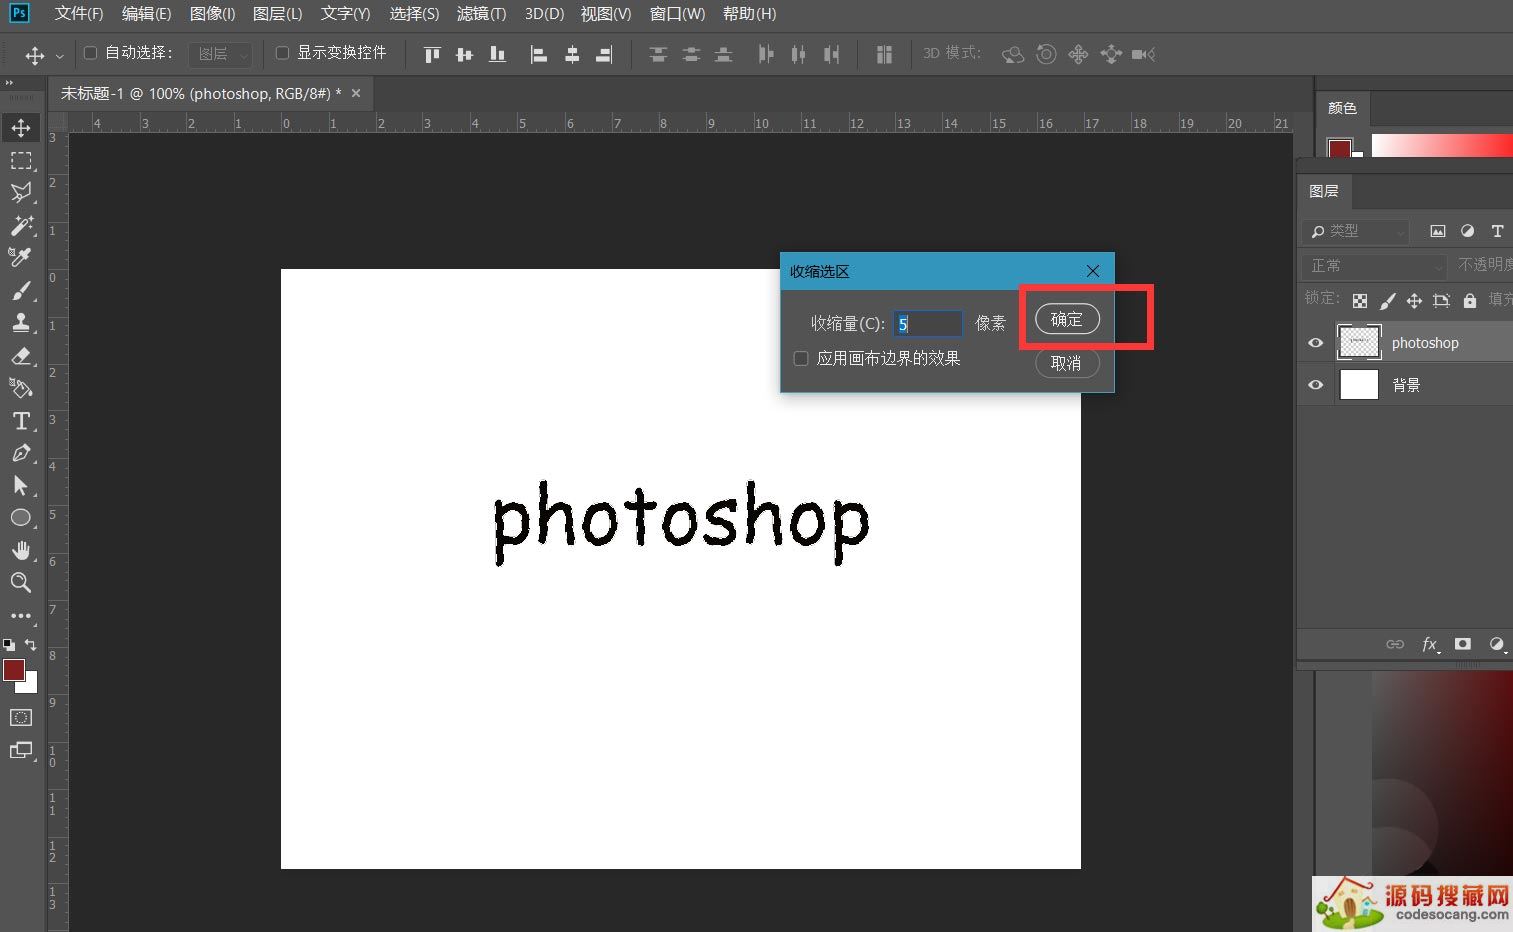The height and width of the screenshot is (932, 1513).
Task: Enable the 自动选择 checkbox
Action: (x=90, y=53)
